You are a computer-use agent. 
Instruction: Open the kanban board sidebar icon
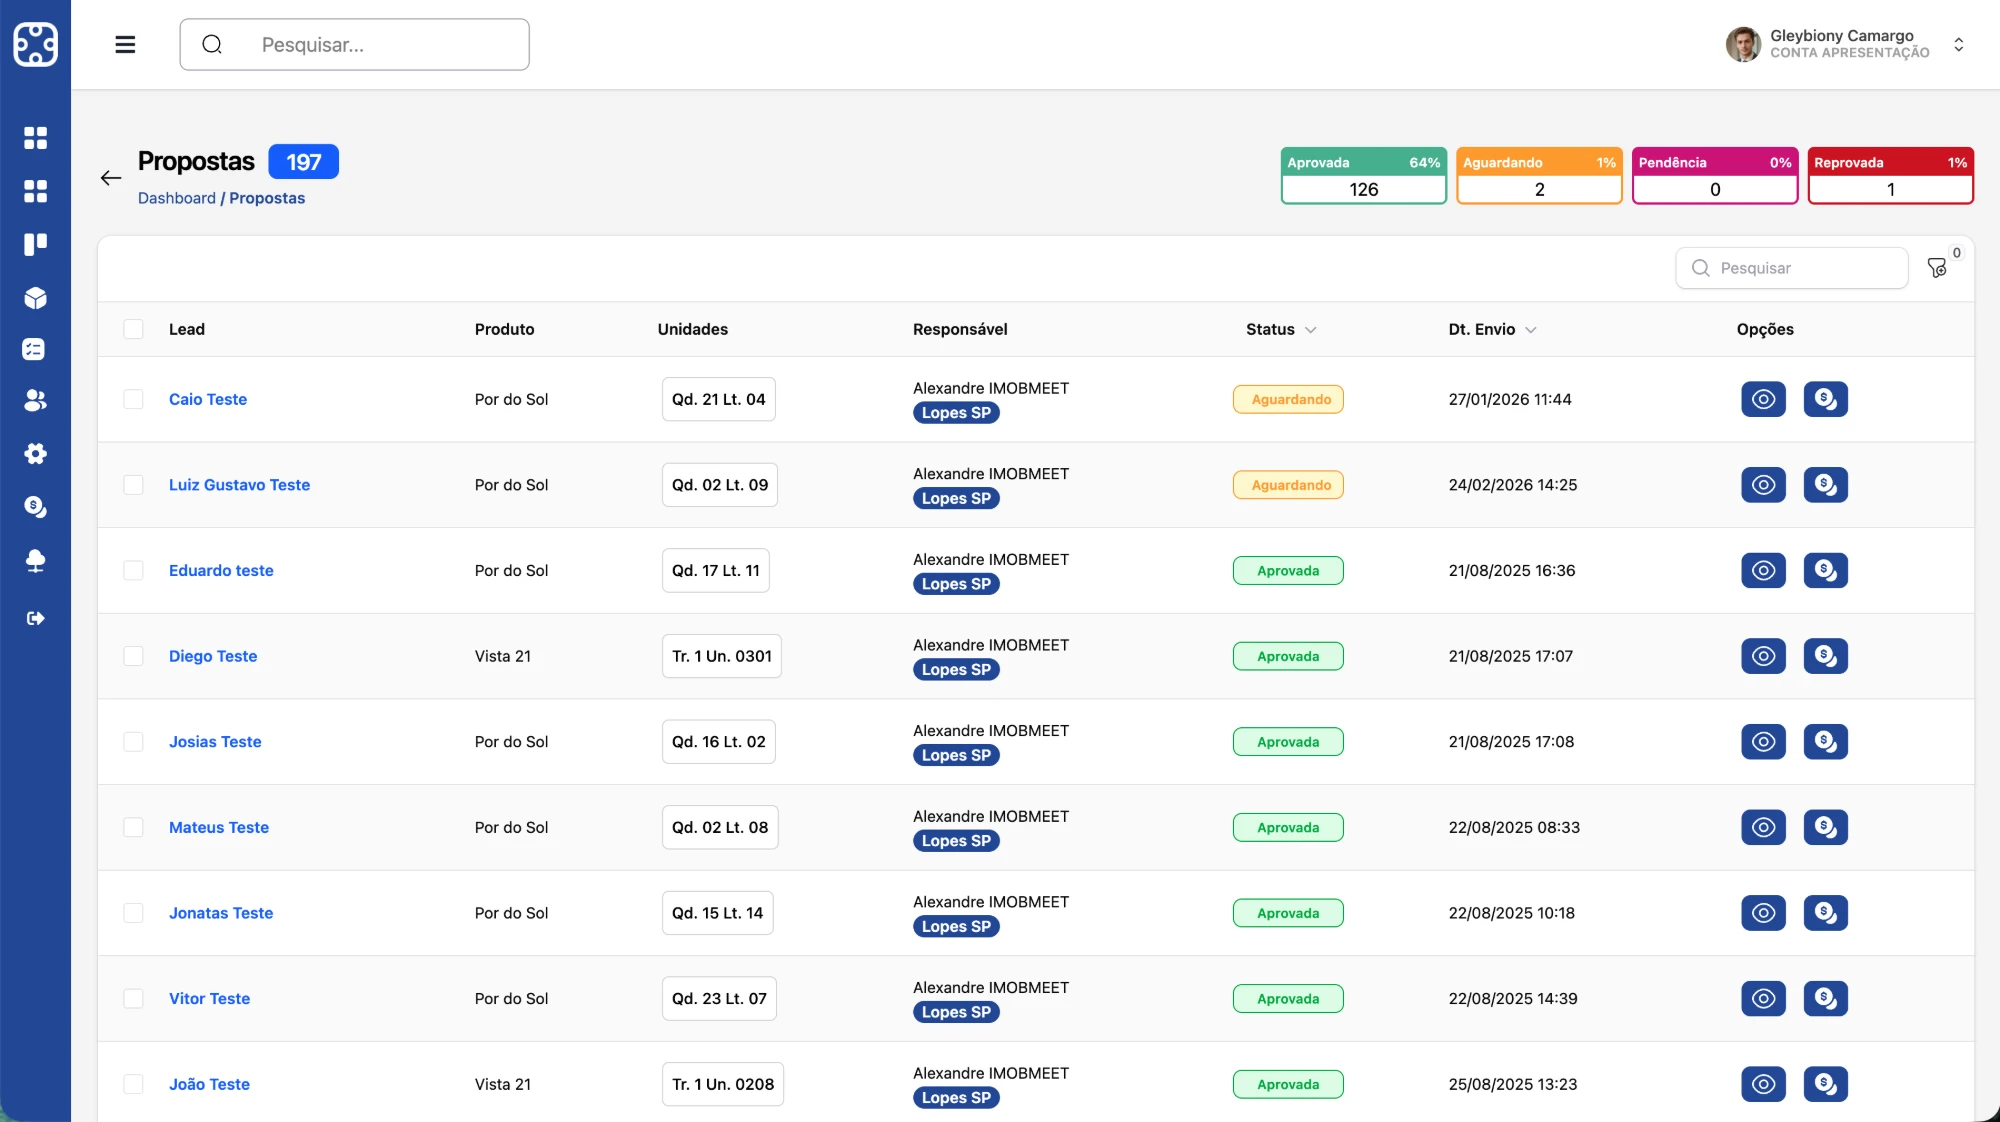click(35, 244)
